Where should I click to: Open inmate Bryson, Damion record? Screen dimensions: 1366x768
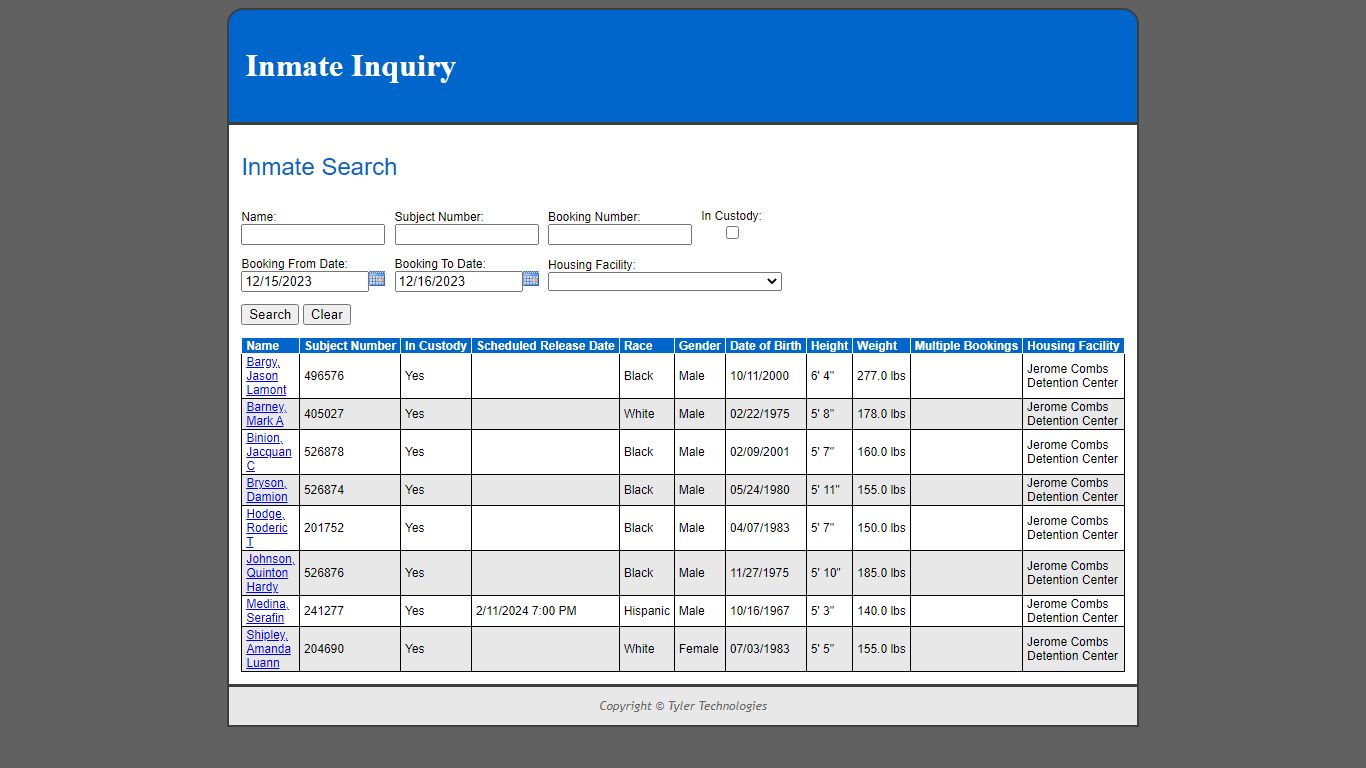(x=267, y=490)
